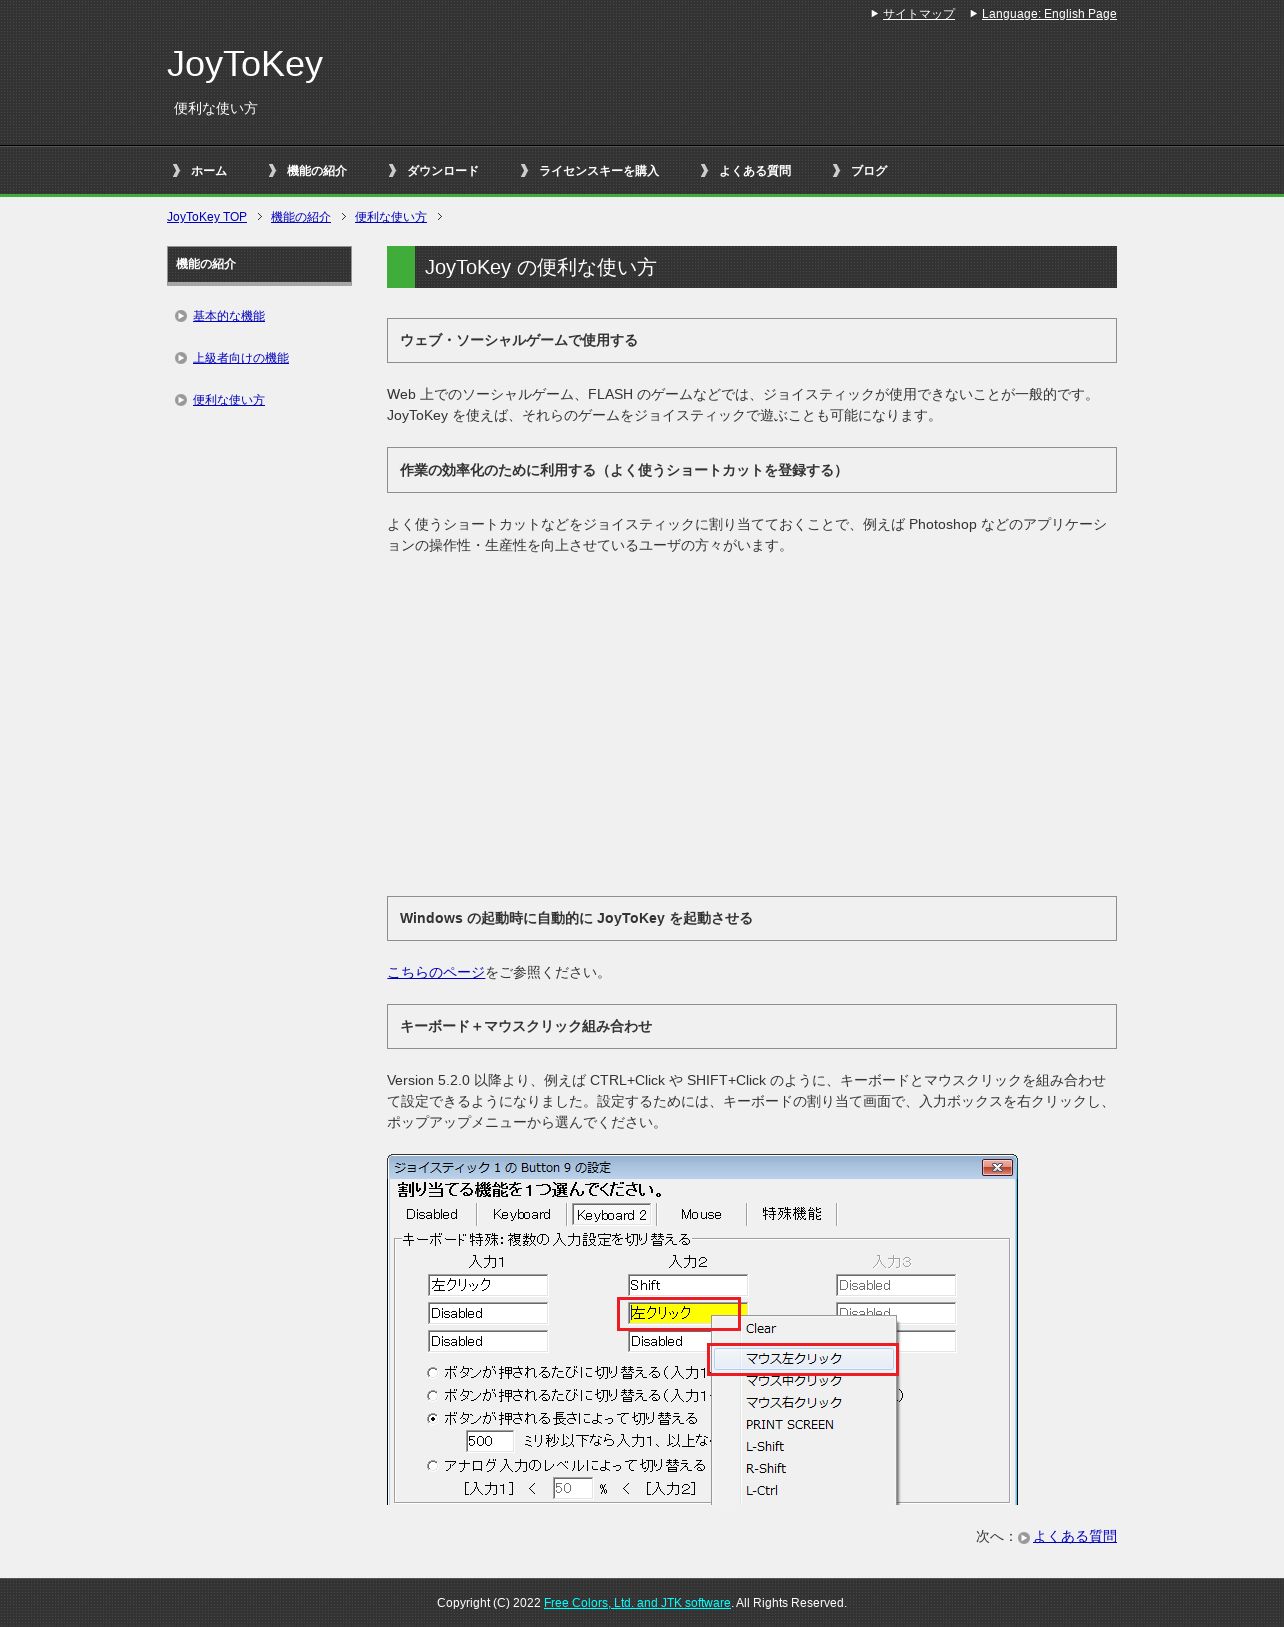The width and height of the screenshot is (1284, 1627).
Task: Click bullet icon beside 基本的な機能
Action: (181, 316)
